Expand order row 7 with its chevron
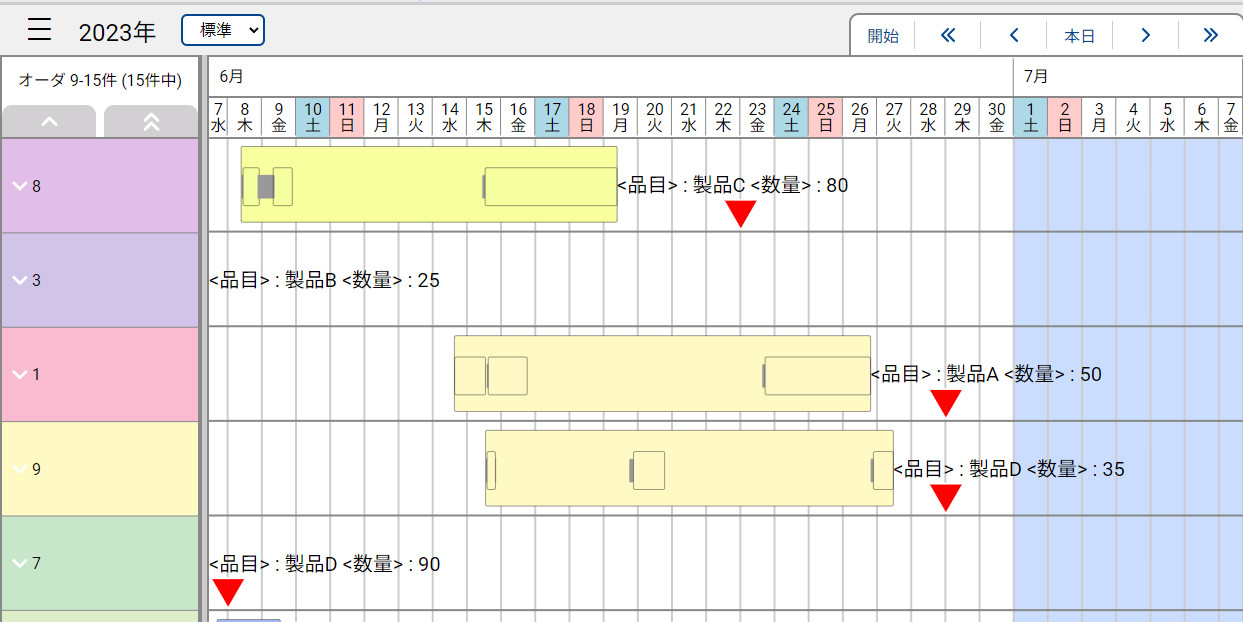Screen dimensions: 1243x622 (20, 563)
